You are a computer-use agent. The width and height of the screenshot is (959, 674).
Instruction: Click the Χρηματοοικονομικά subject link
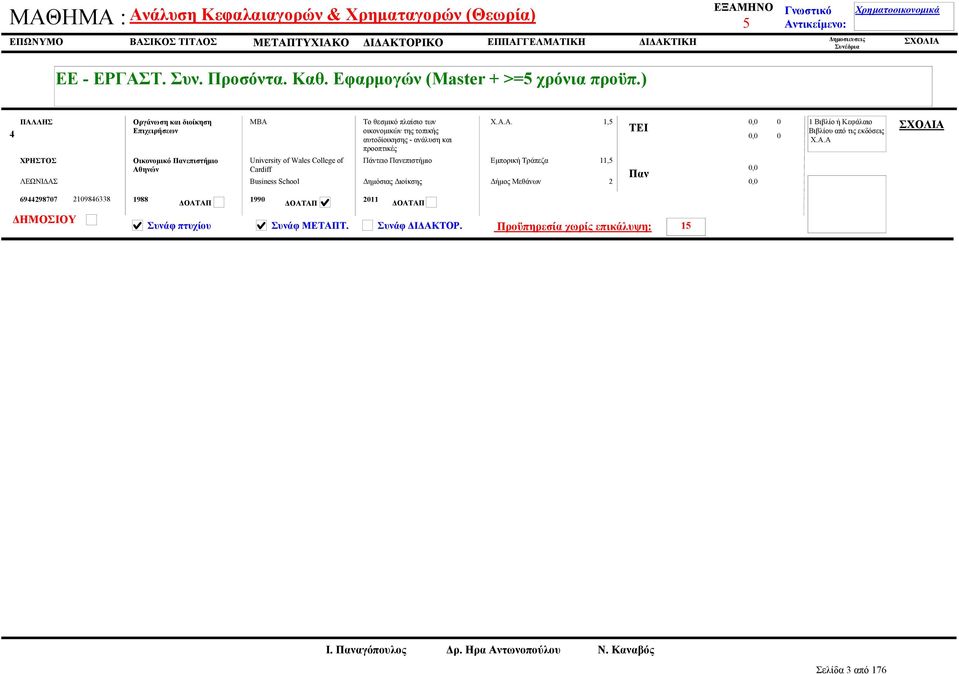[x=897, y=10]
